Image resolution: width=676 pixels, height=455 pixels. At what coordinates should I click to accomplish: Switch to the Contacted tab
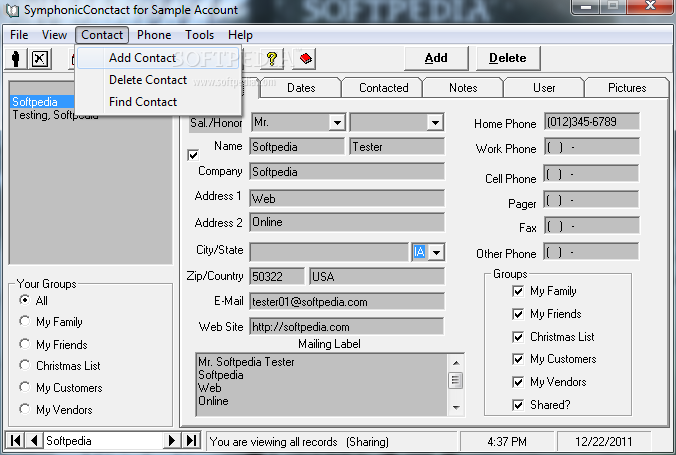[x=383, y=88]
